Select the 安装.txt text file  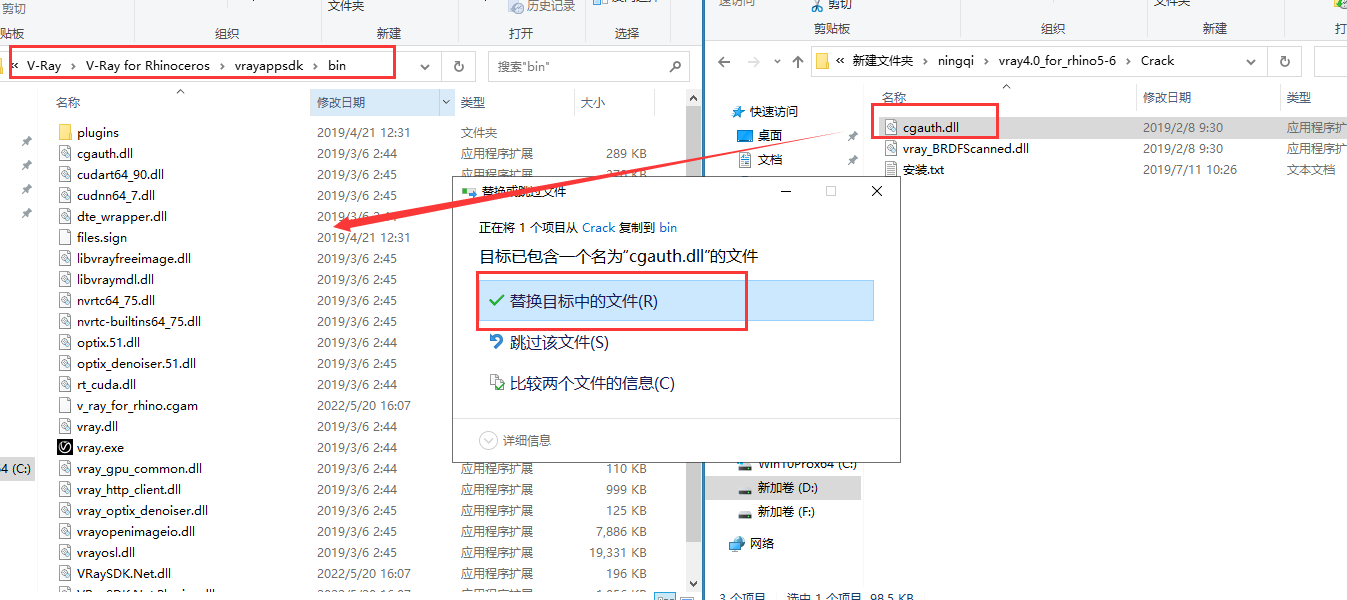[x=923, y=170]
